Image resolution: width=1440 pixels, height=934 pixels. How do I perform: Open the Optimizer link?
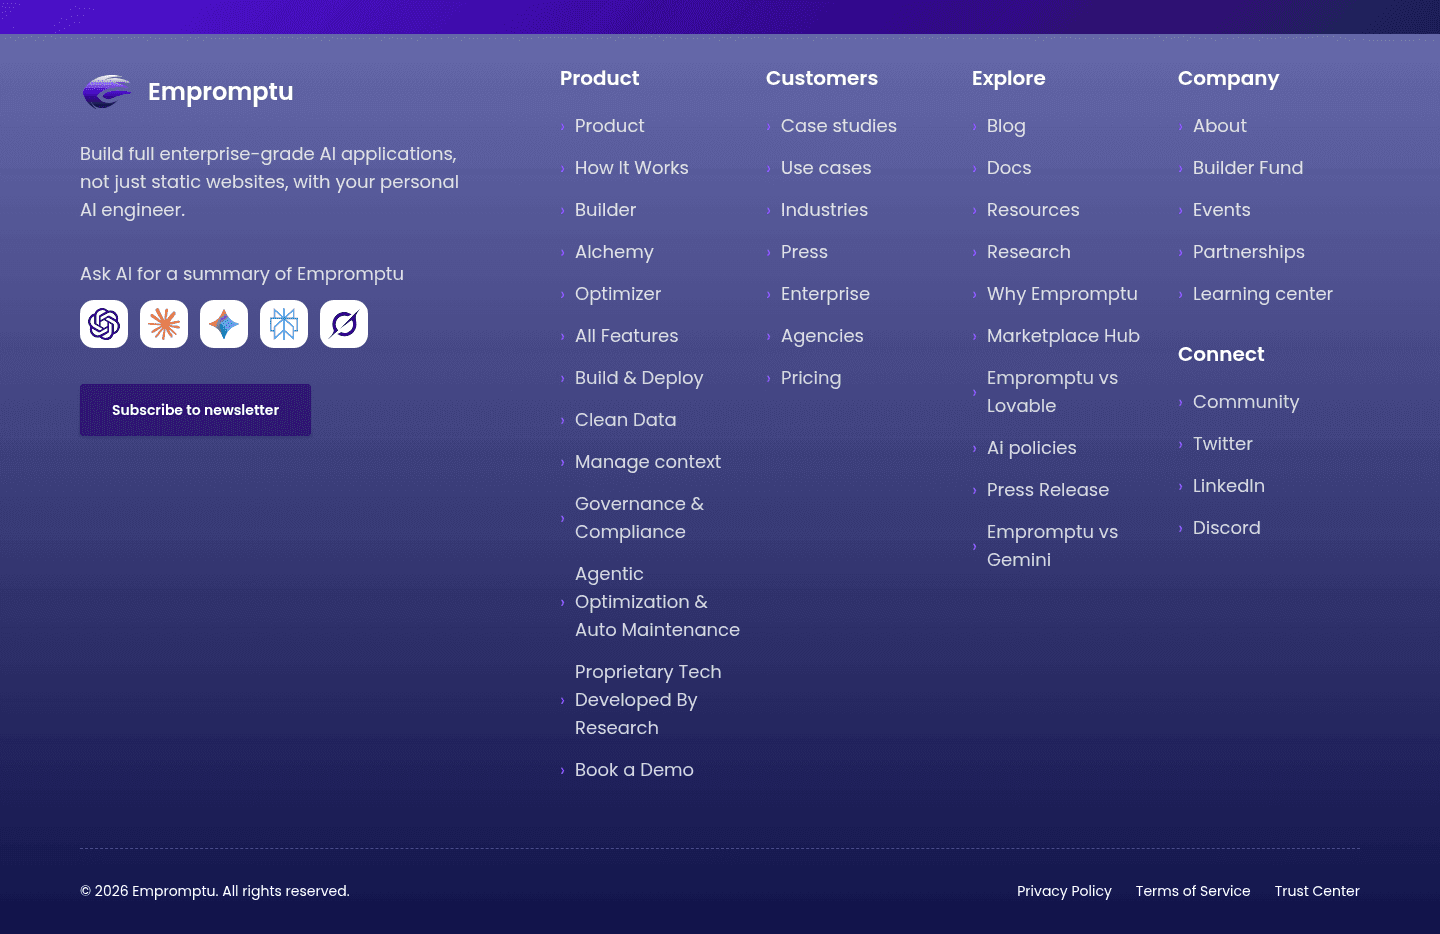coord(618,294)
